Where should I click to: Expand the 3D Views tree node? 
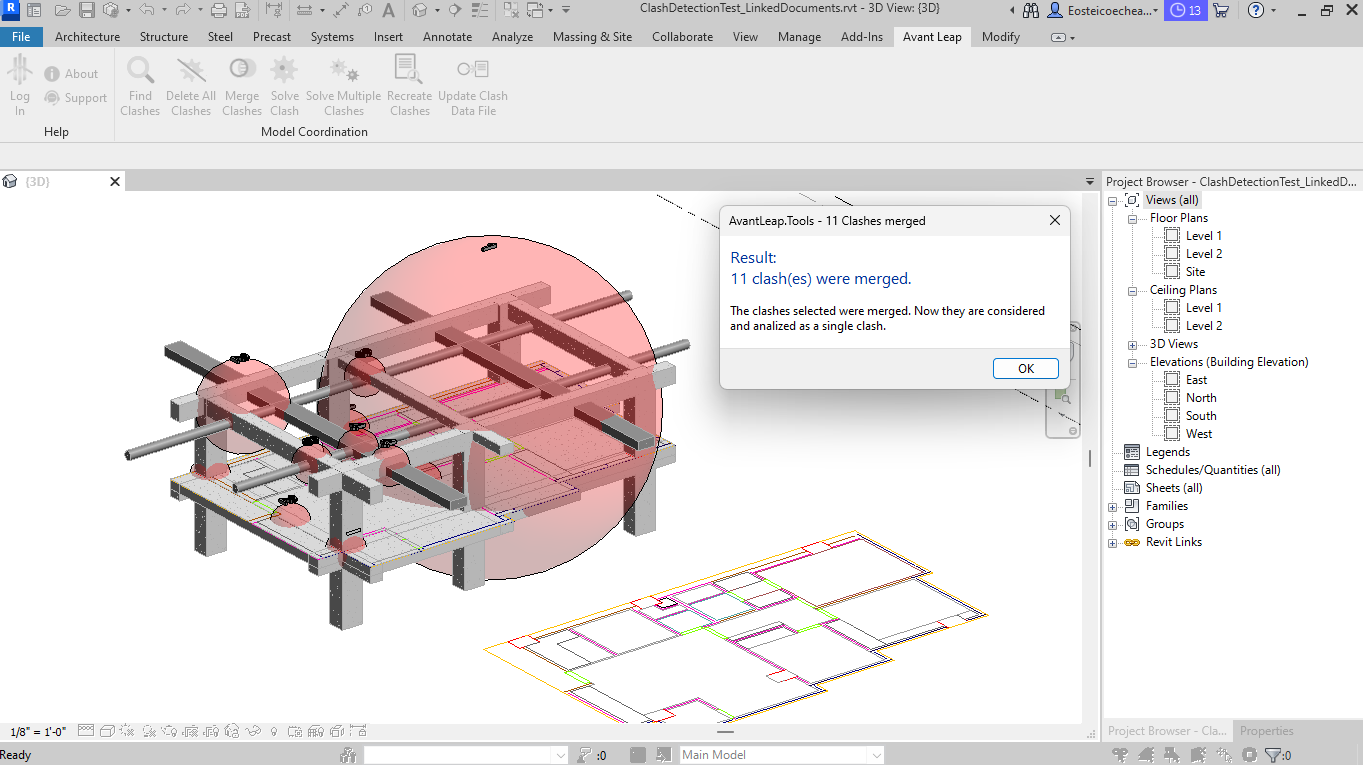point(1132,344)
